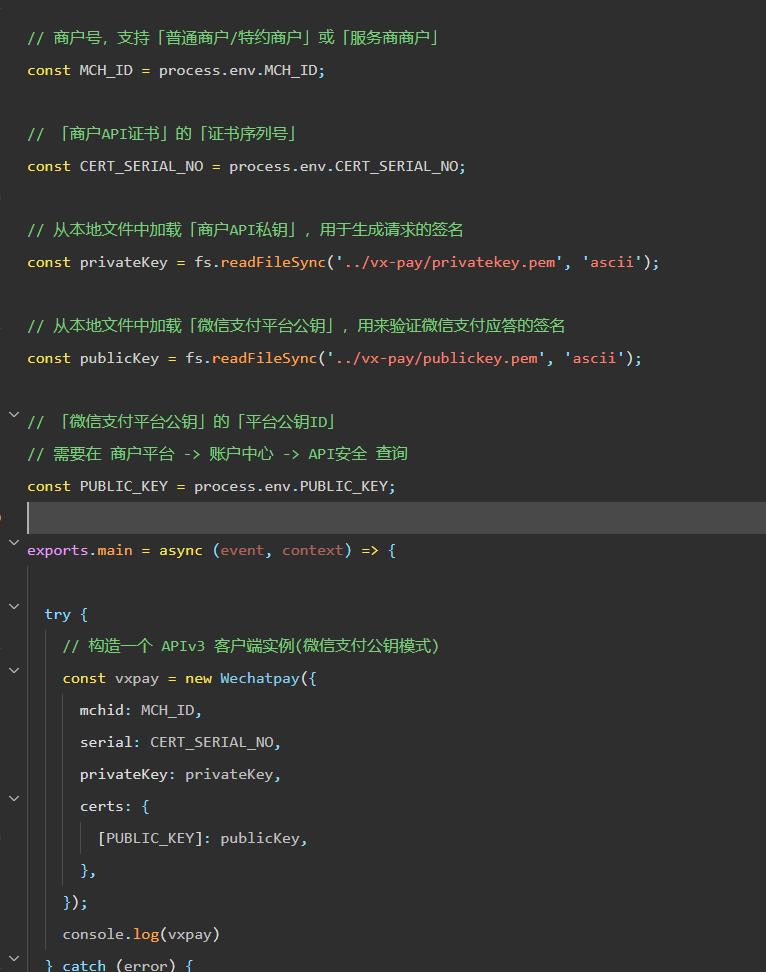Click the event parameter

242,550
